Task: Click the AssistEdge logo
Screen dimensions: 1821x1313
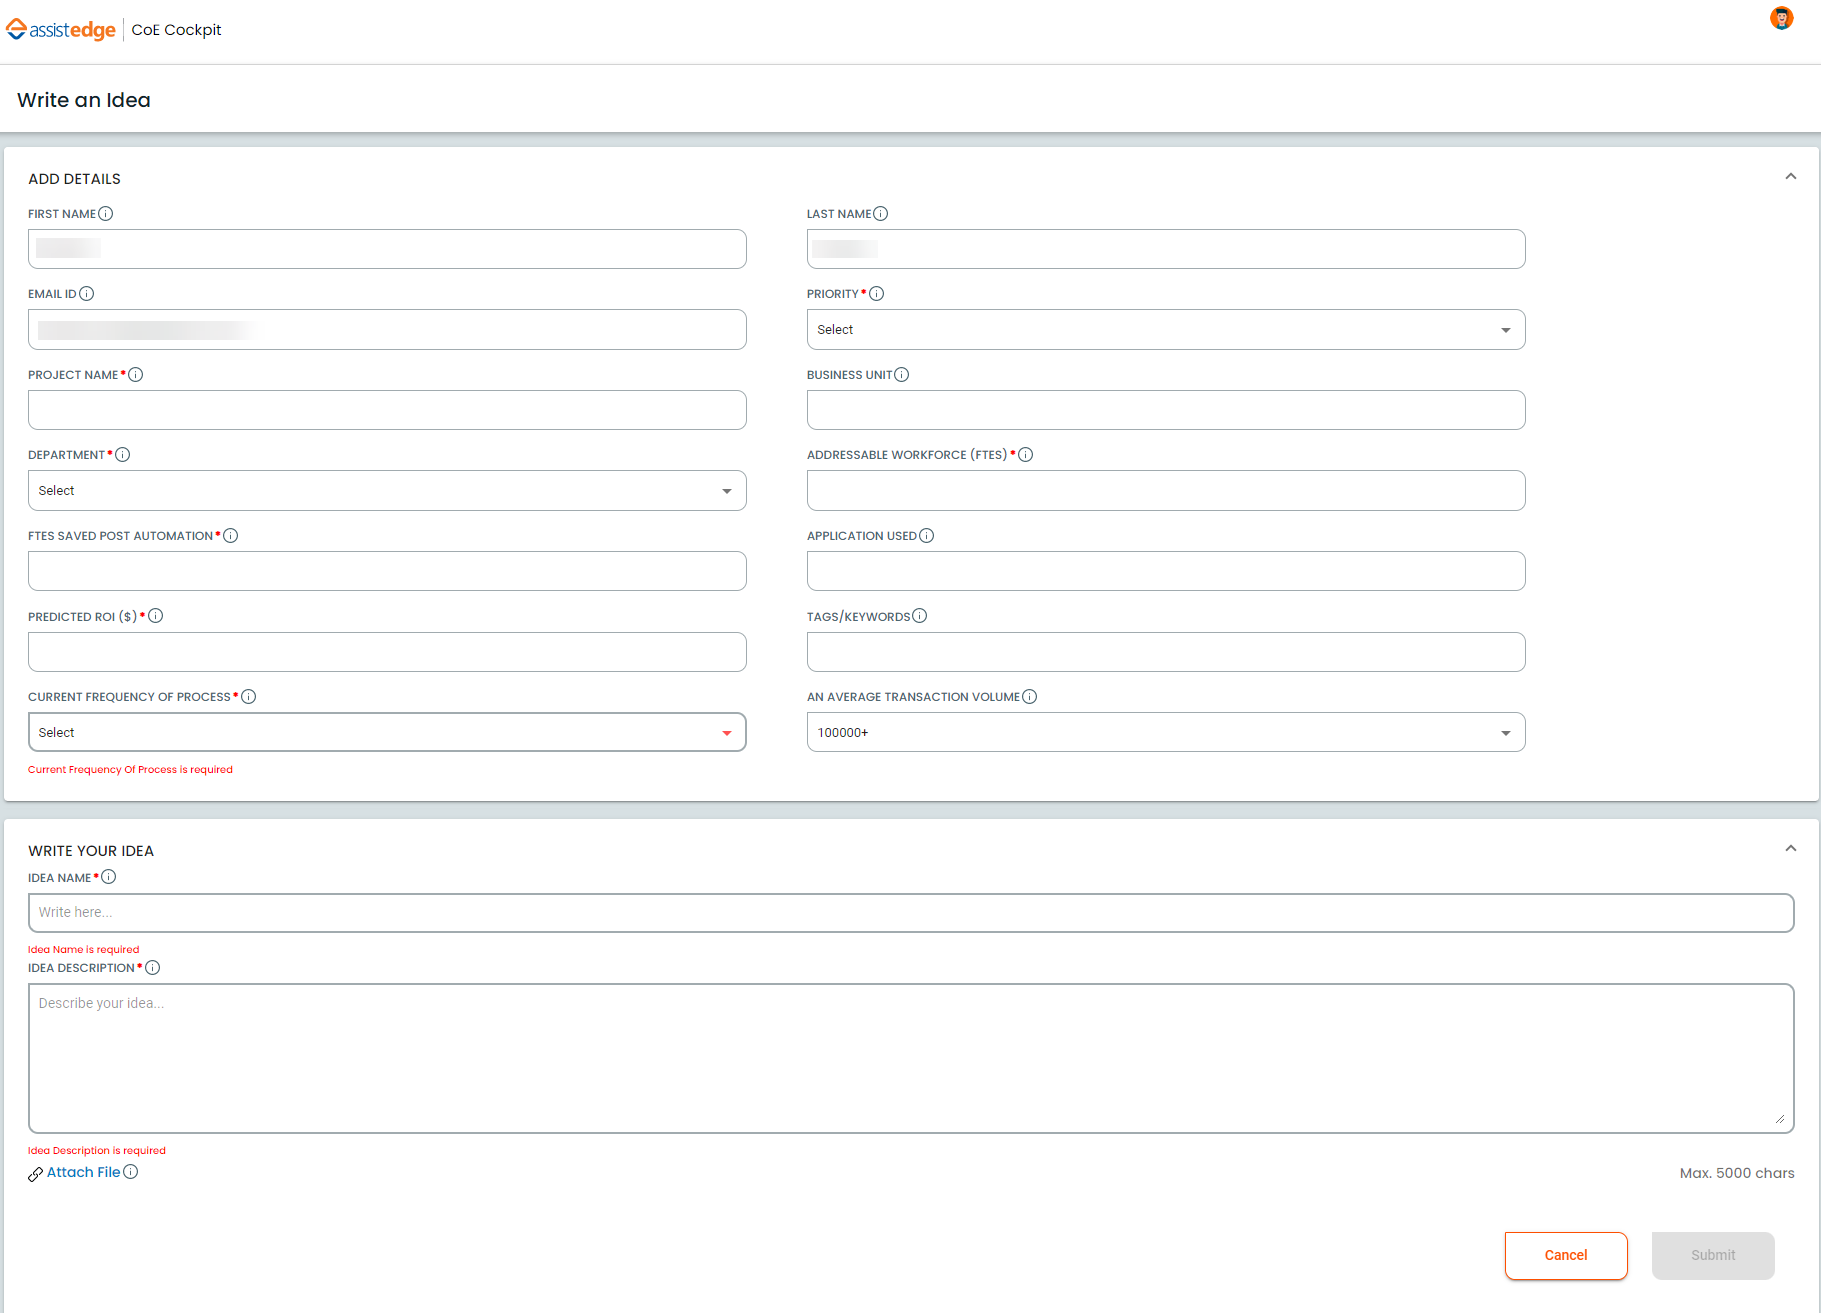Action: tap(61, 30)
